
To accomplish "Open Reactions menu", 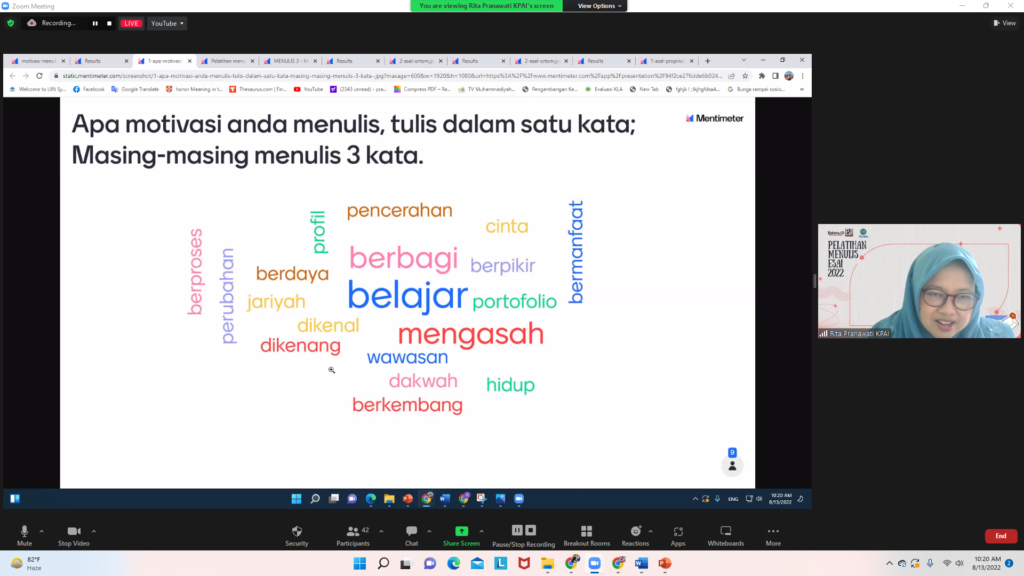I will pyautogui.click(x=635, y=536).
